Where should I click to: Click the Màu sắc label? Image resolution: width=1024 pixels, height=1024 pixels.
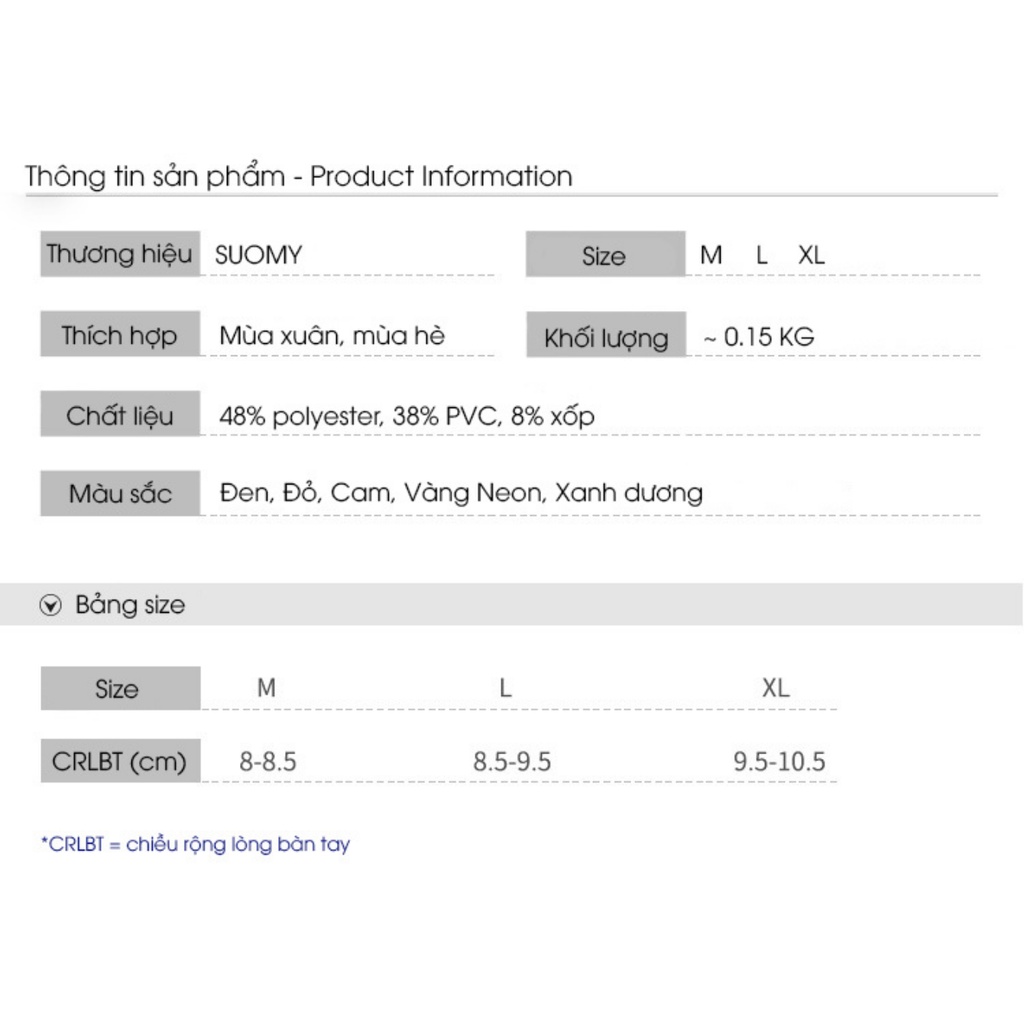119,494
